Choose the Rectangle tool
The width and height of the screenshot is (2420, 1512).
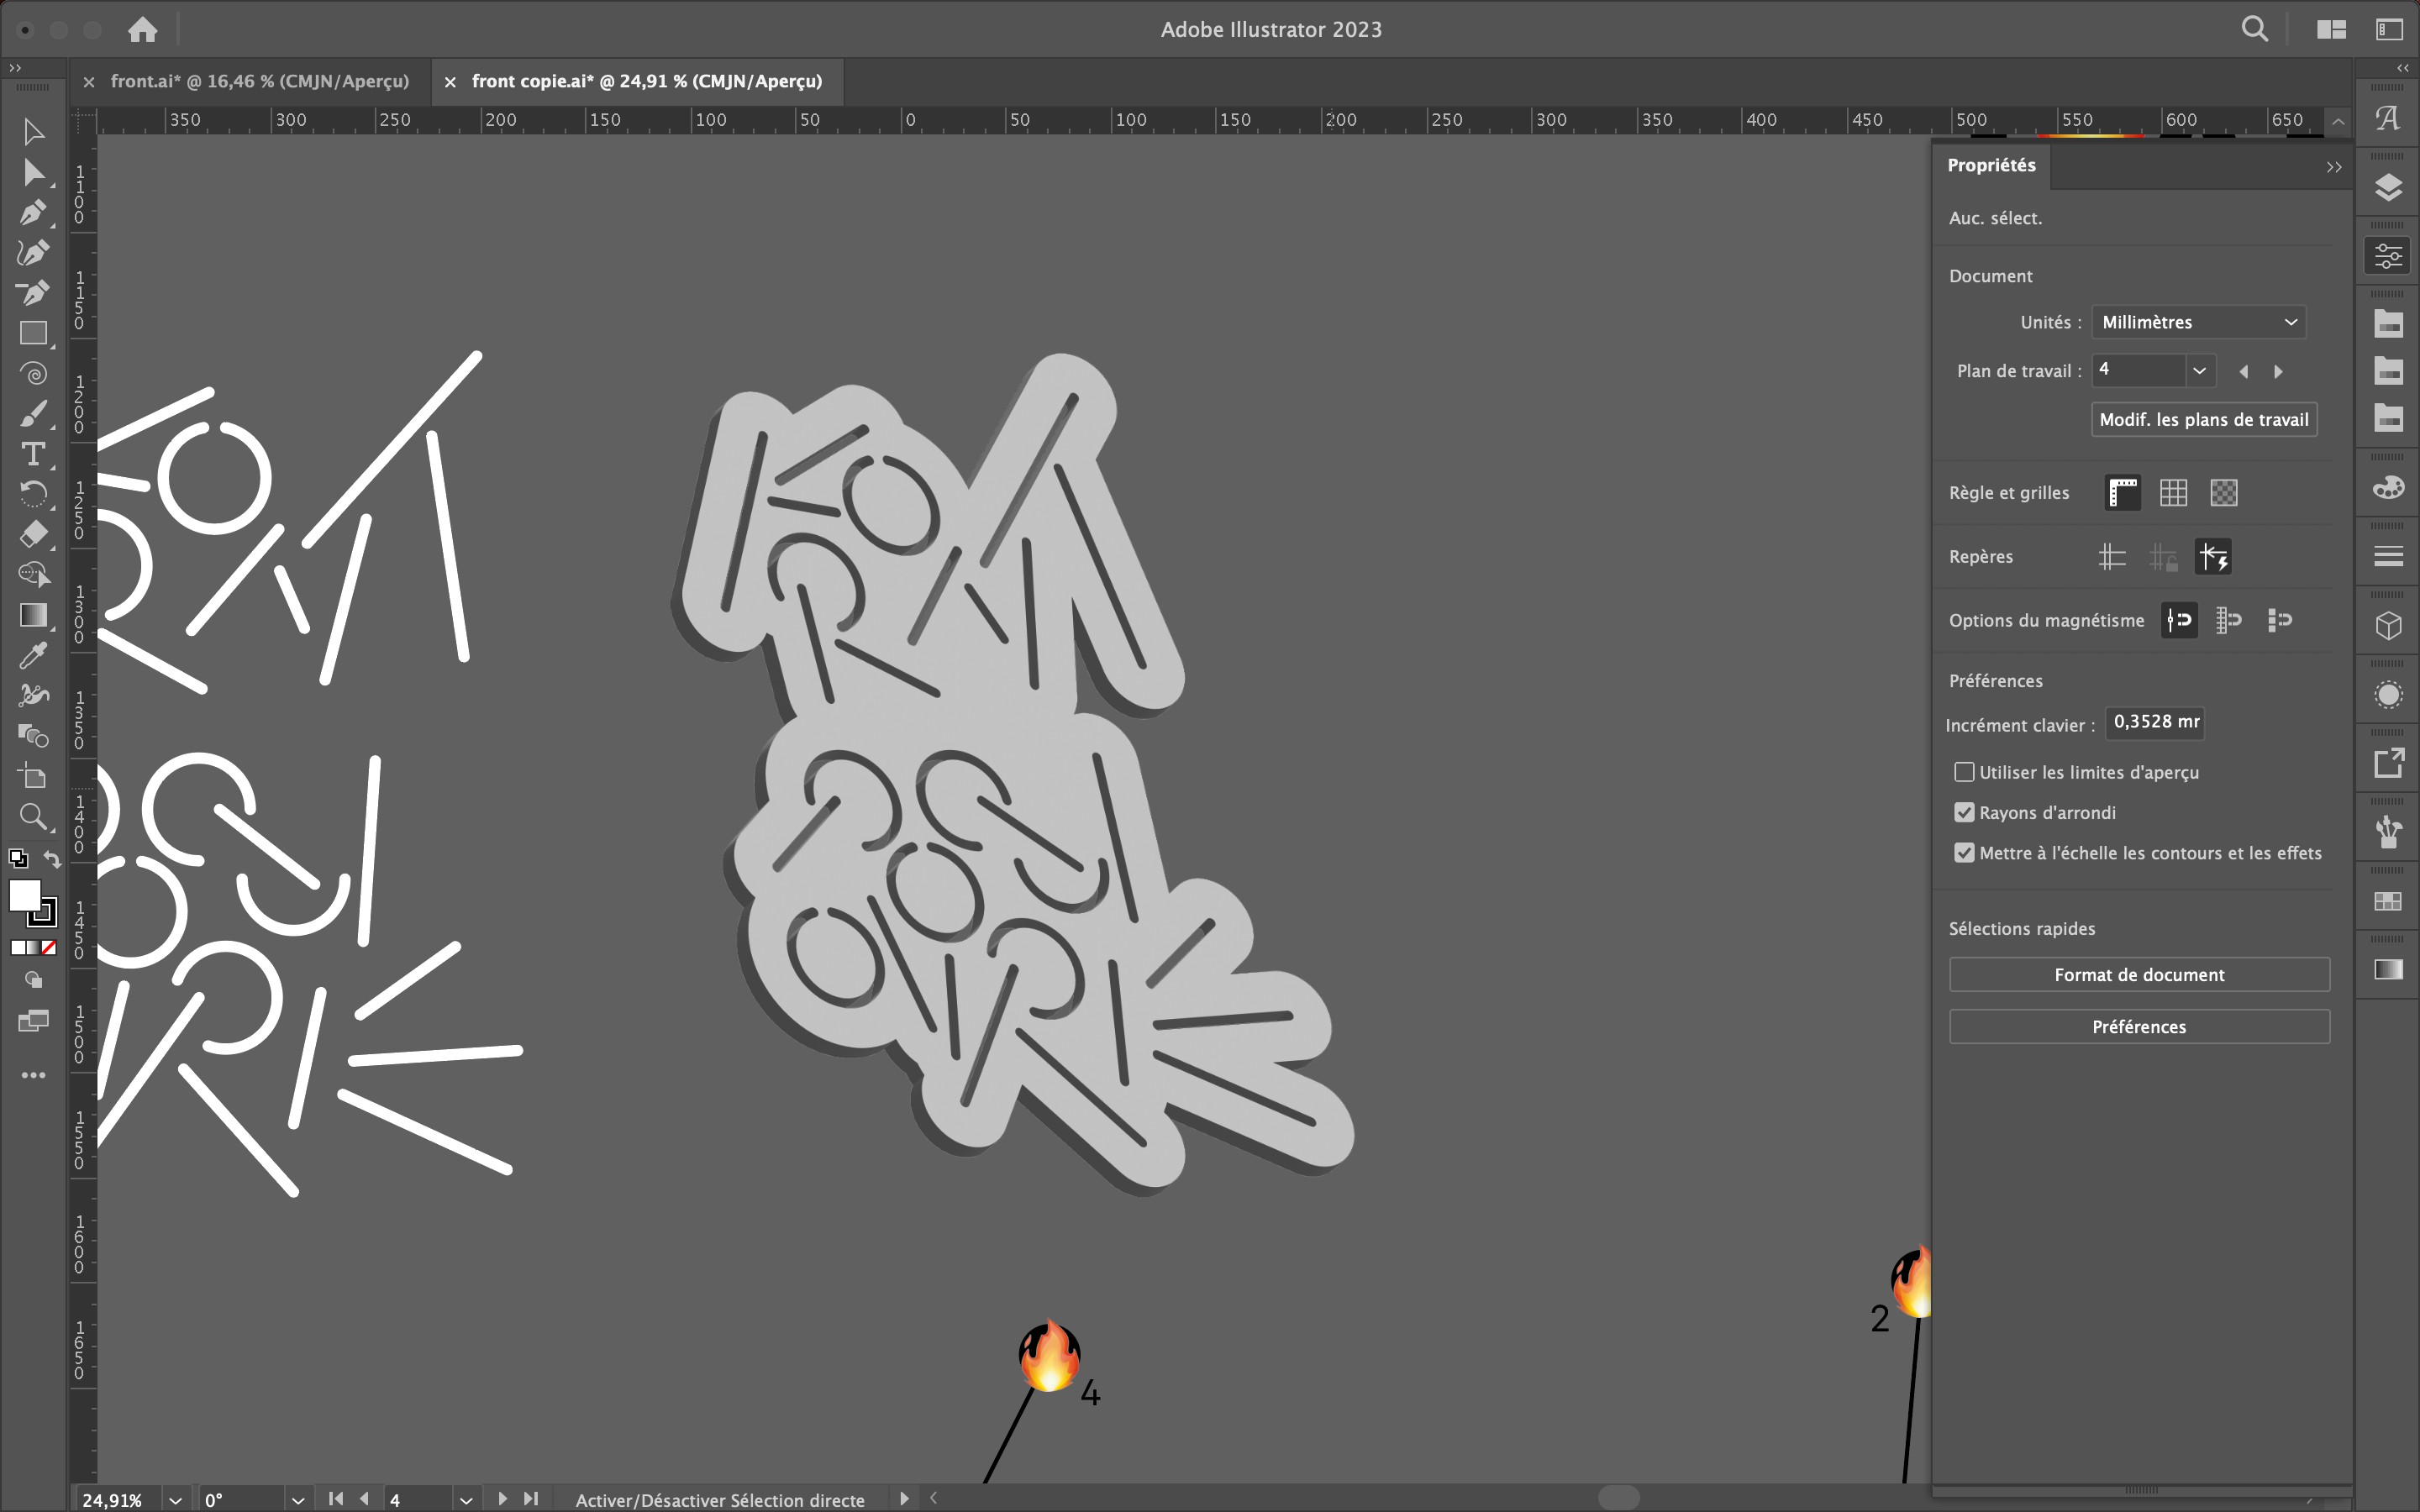32,333
